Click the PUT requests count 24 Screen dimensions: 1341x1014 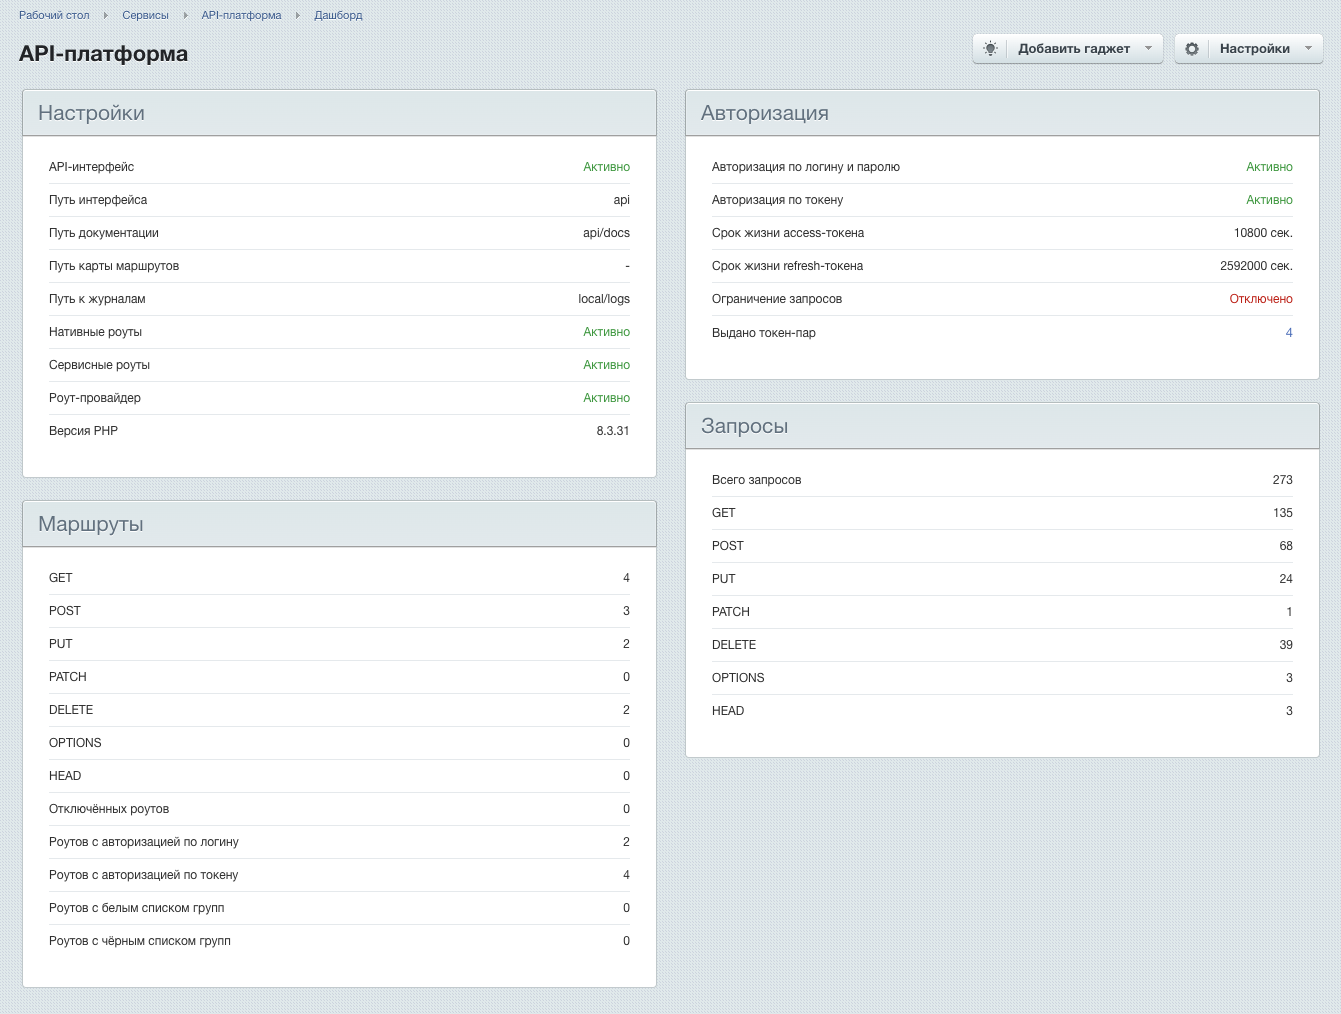[1286, 579]
